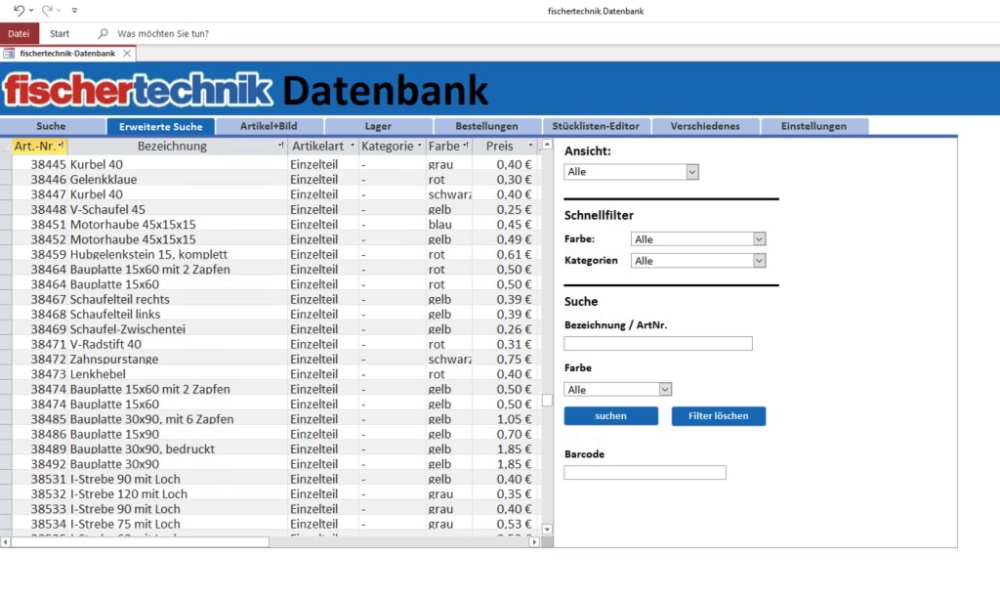1000x596 pixels.
Task: Click the table scroll down arrow
Action: point(547,529)
